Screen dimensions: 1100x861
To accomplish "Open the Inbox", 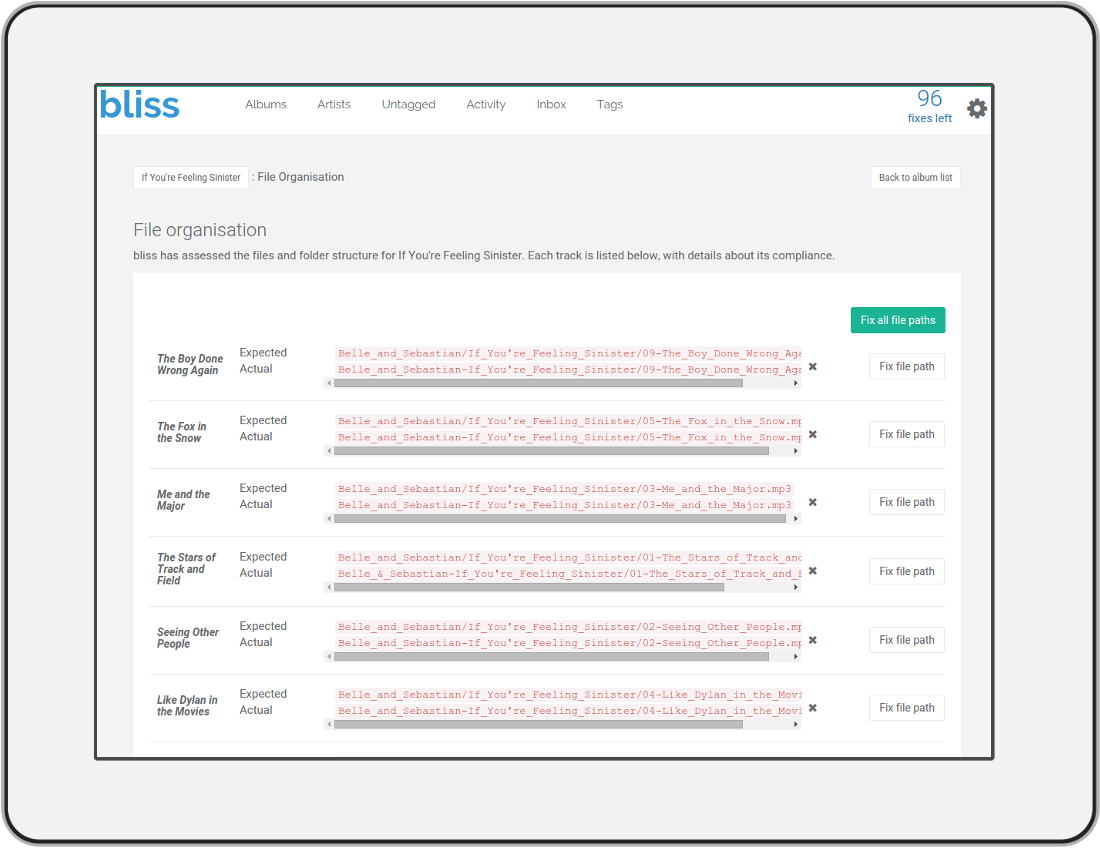I will (551, 105).
